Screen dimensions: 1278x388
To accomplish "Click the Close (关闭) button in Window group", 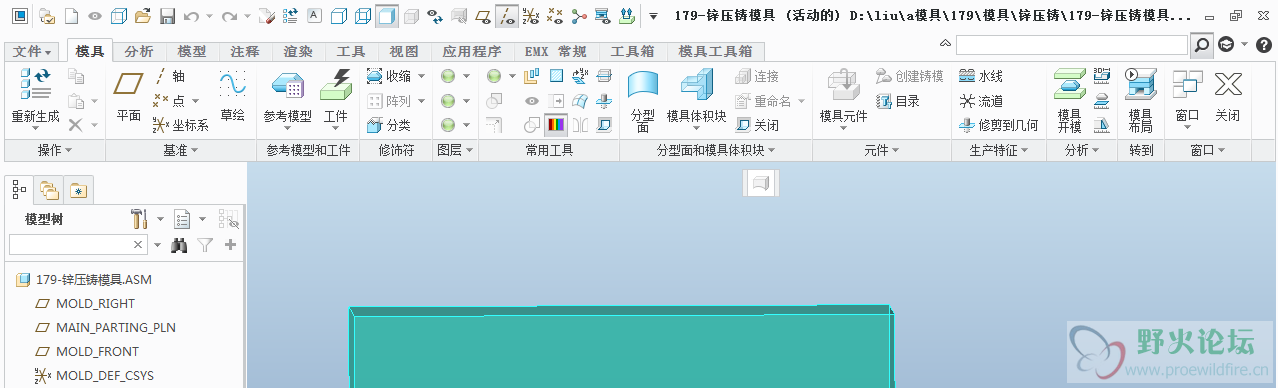I will pyautogui.click(x=1227, y=96).
